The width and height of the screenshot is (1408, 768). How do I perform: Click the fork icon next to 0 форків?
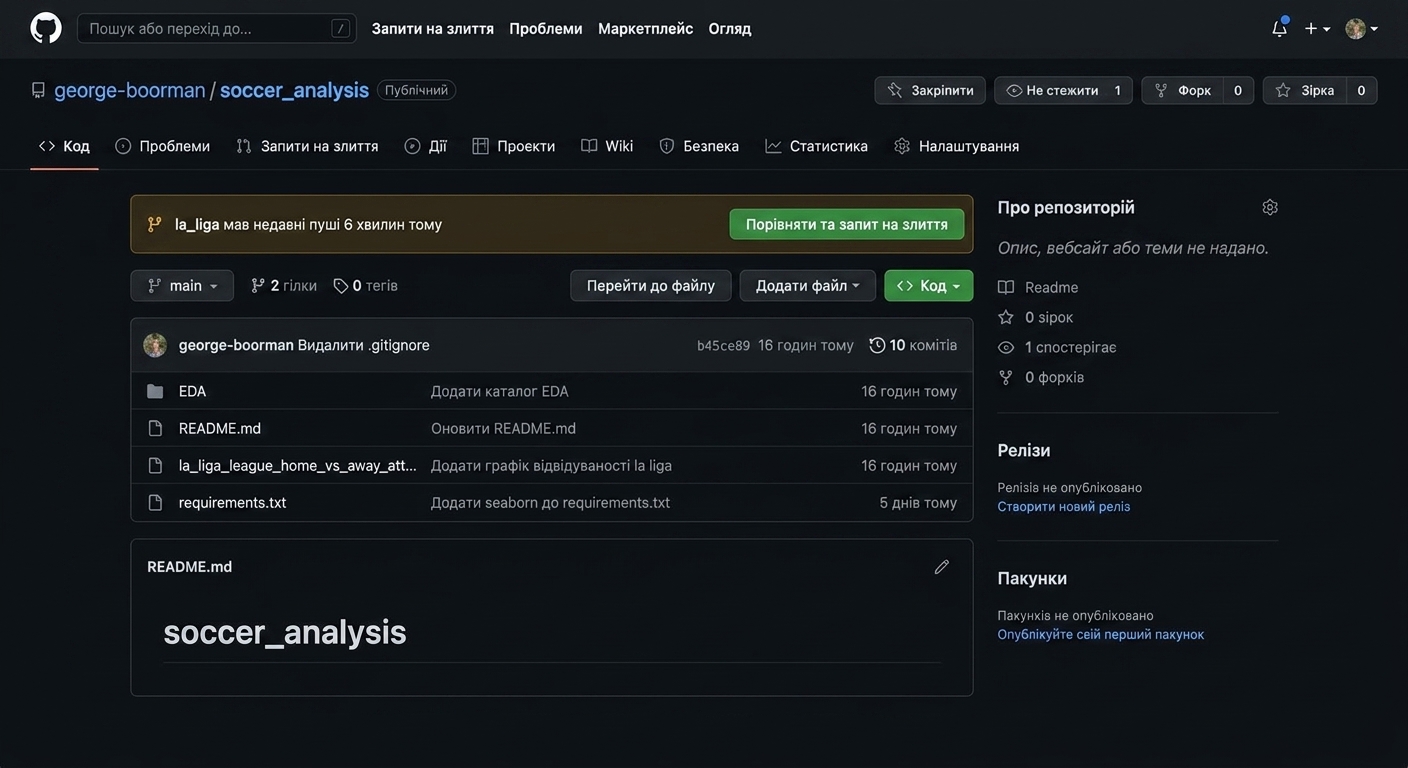(x=1006, y=377)
